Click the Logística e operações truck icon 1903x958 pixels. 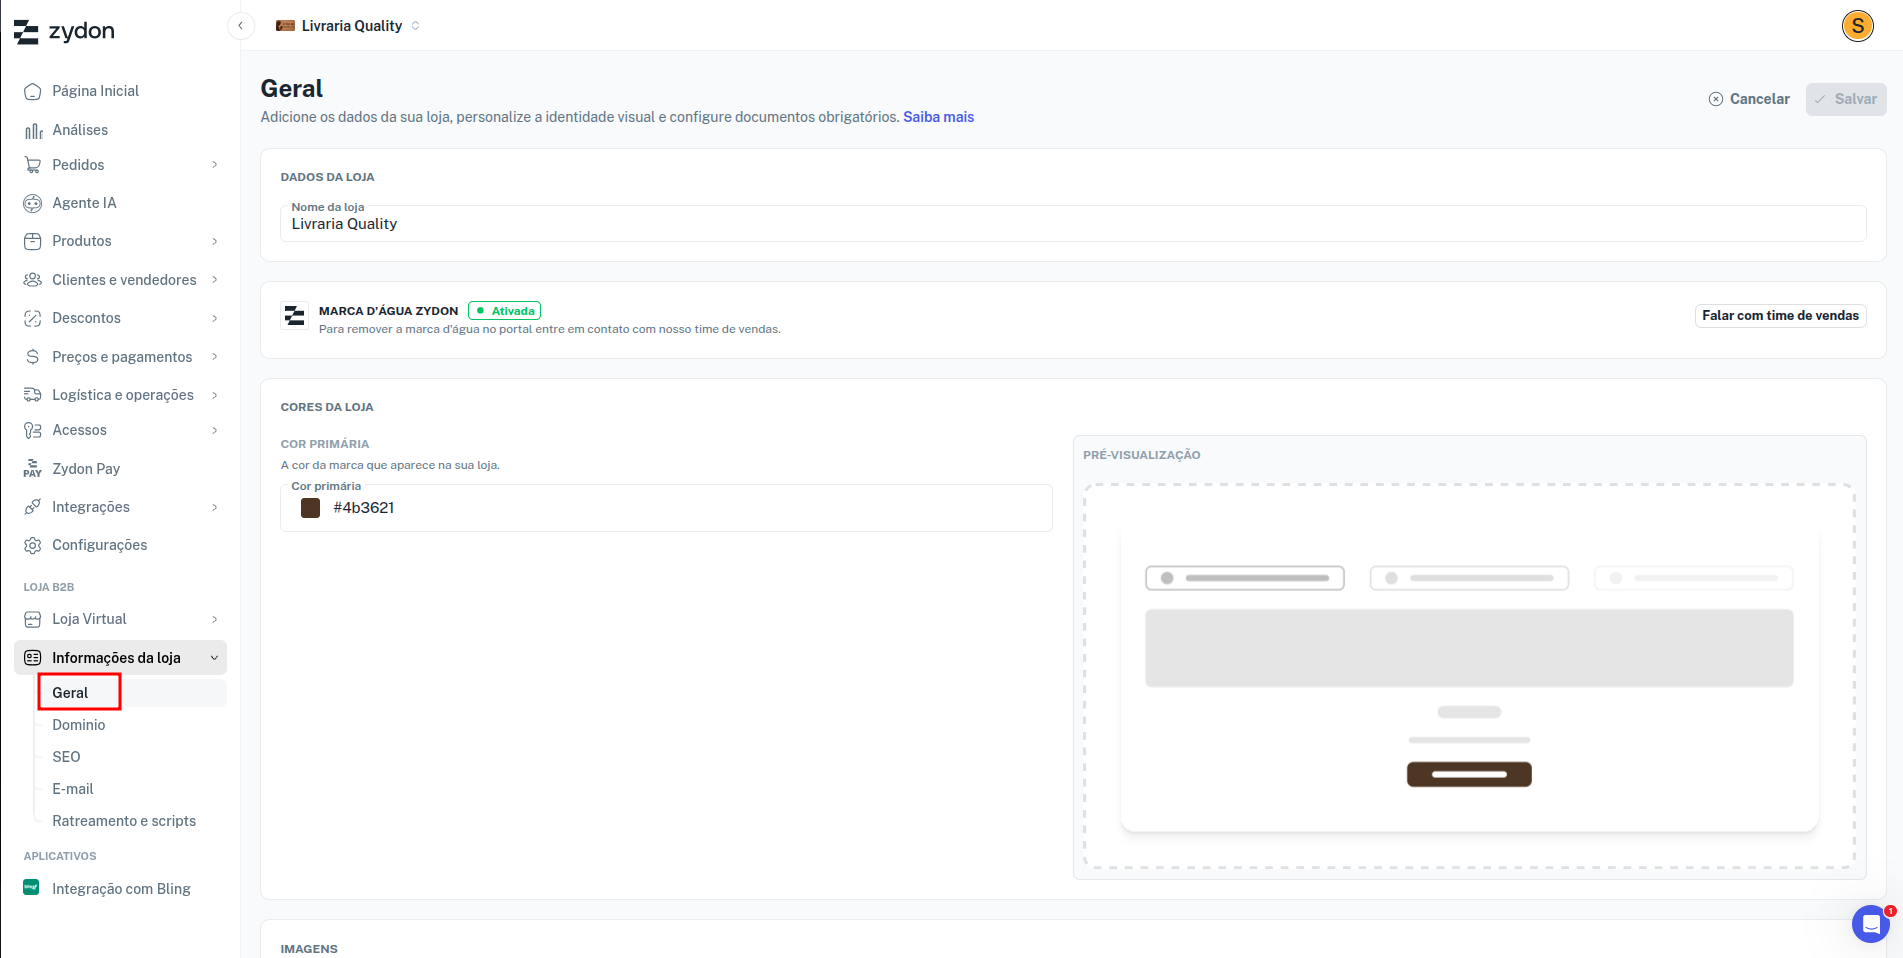33,395
